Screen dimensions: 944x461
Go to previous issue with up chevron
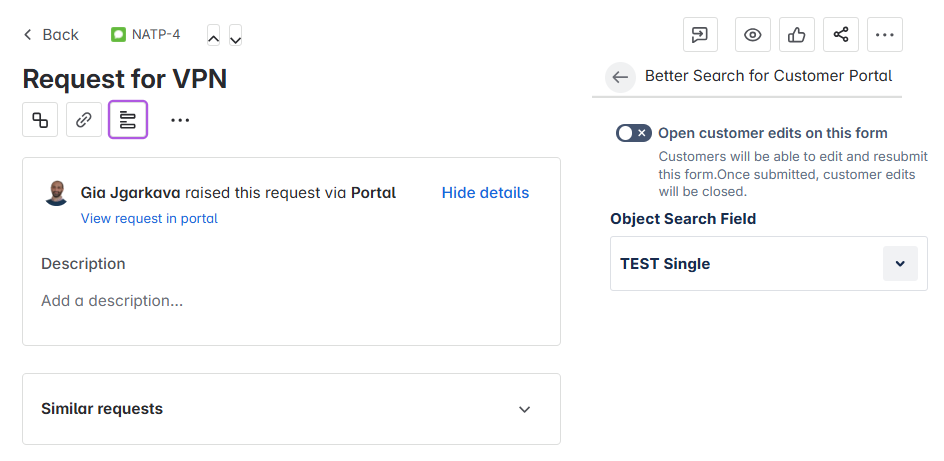point(213,36)
